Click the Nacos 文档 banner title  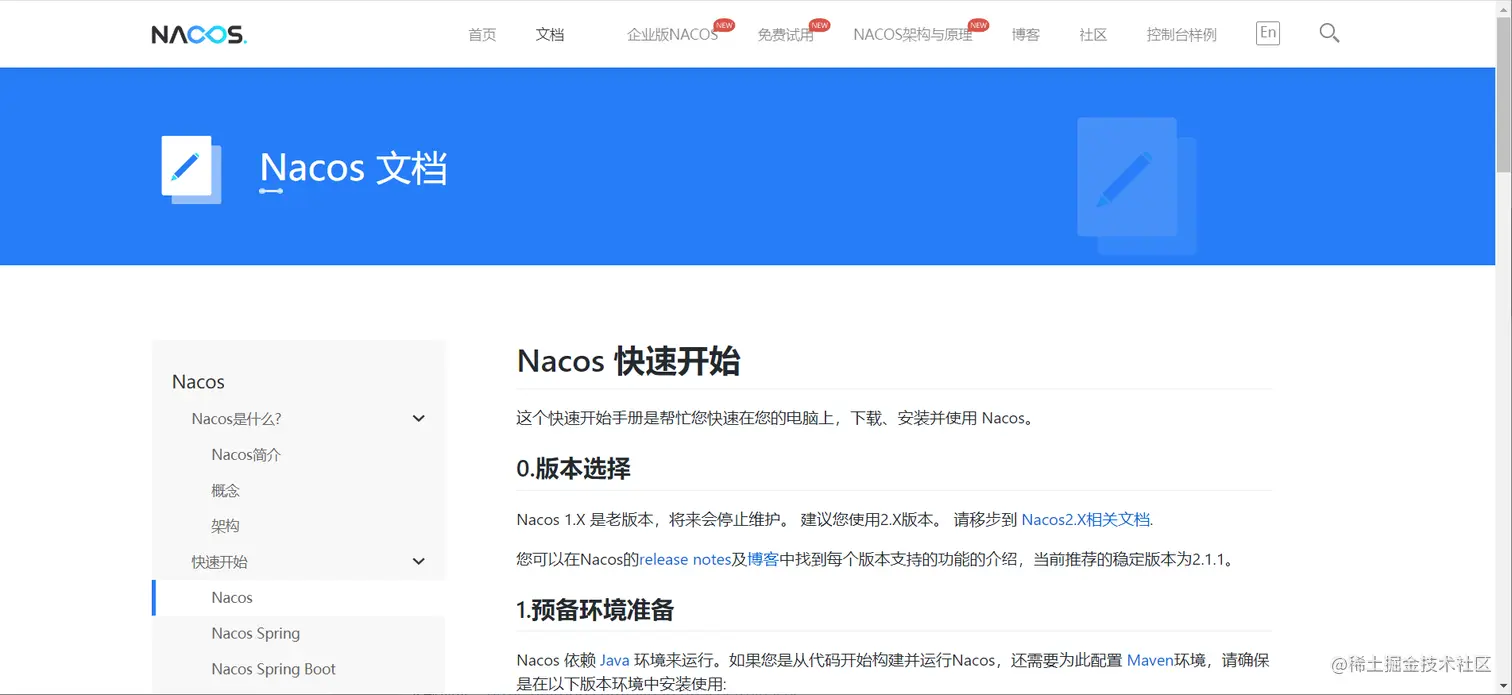coord(353,168)
